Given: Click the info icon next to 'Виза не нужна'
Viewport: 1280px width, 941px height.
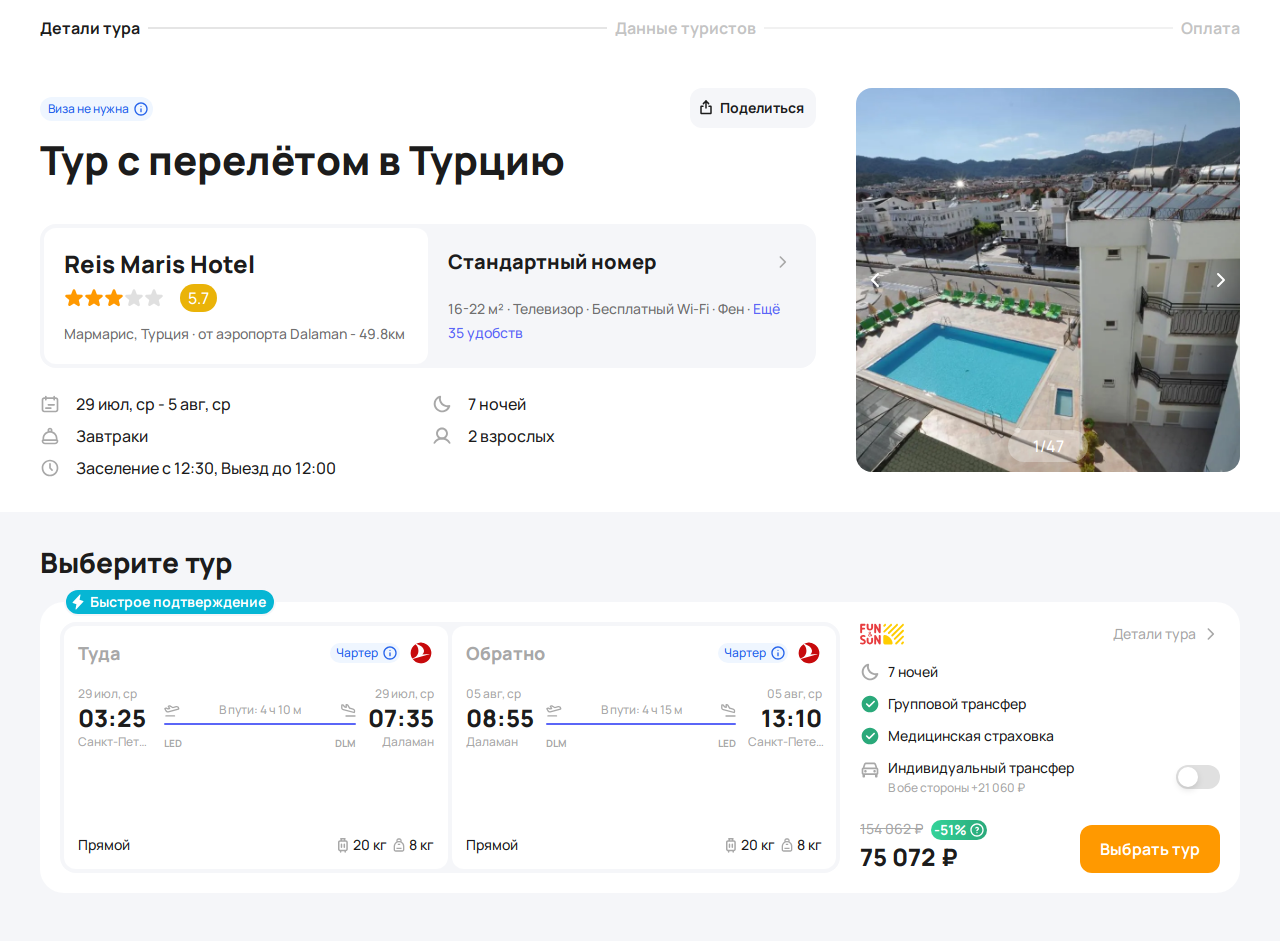Looking at the screenshot, I should 141,109.
